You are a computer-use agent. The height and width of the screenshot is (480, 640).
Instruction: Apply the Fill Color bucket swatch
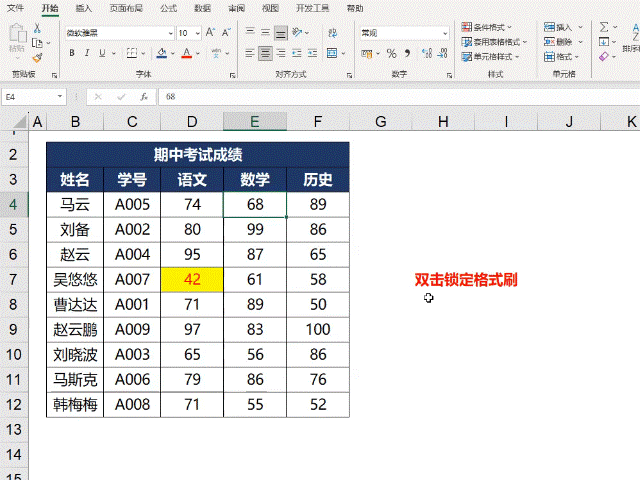(x=162, y=53)
